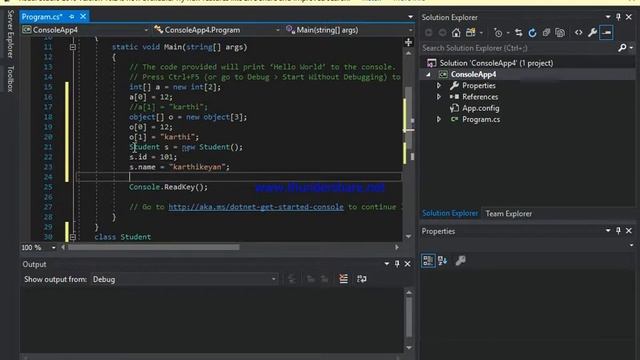
Task: Open the Main(string[] args) member dropdown
Action: (x=410, y=30)
